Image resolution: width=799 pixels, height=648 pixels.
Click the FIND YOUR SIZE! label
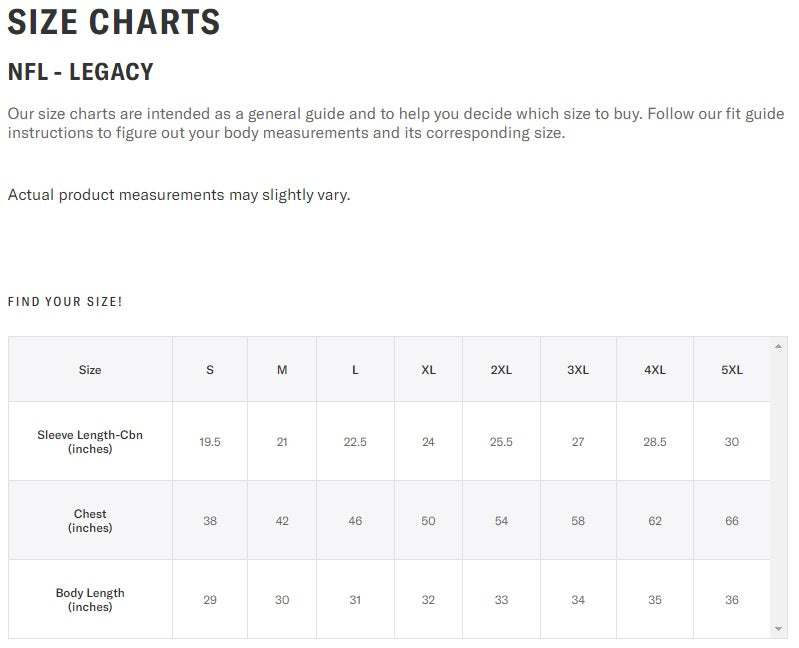pyautogui.click(x=65, y=301)
